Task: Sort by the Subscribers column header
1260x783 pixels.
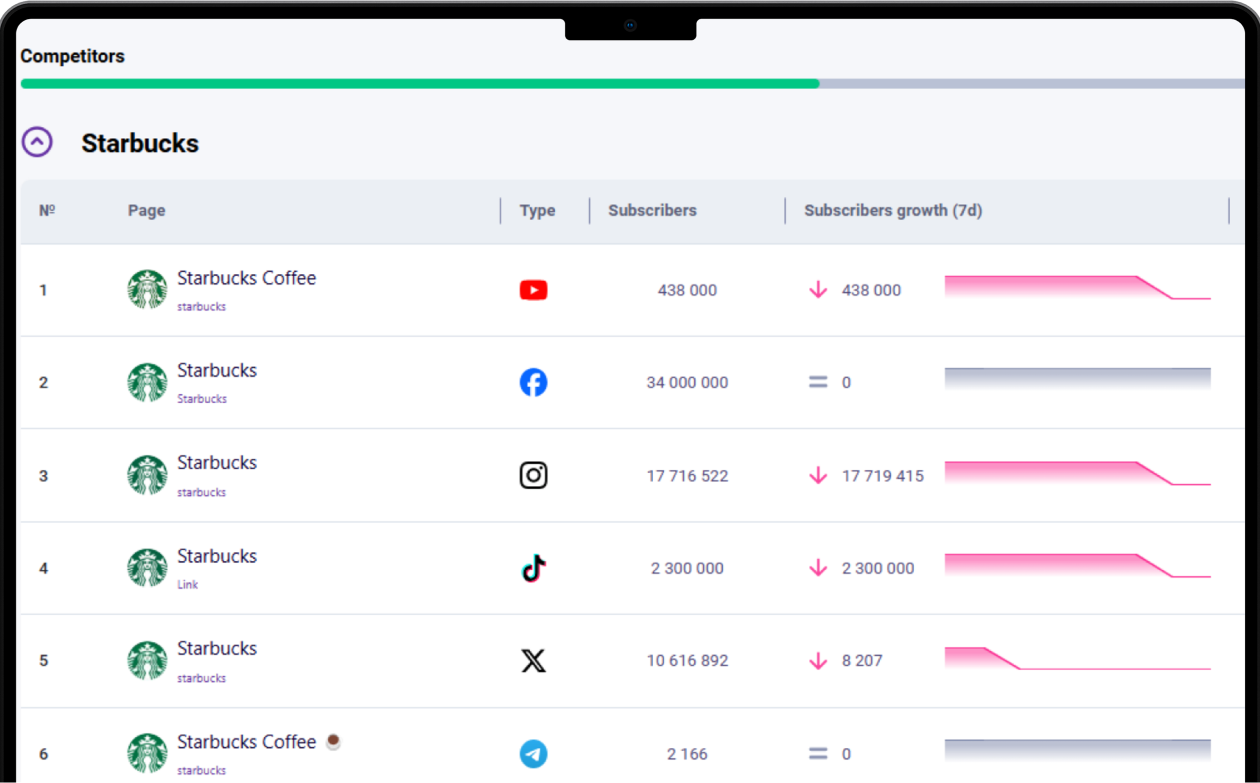Action: (652, 210)
